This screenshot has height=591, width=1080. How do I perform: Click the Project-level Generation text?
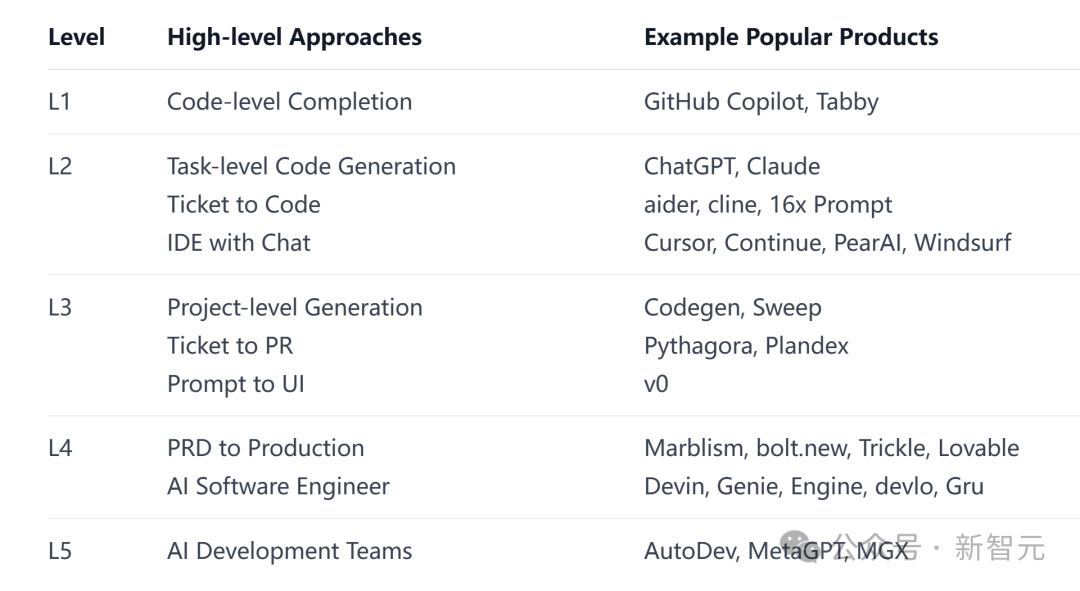295,308
